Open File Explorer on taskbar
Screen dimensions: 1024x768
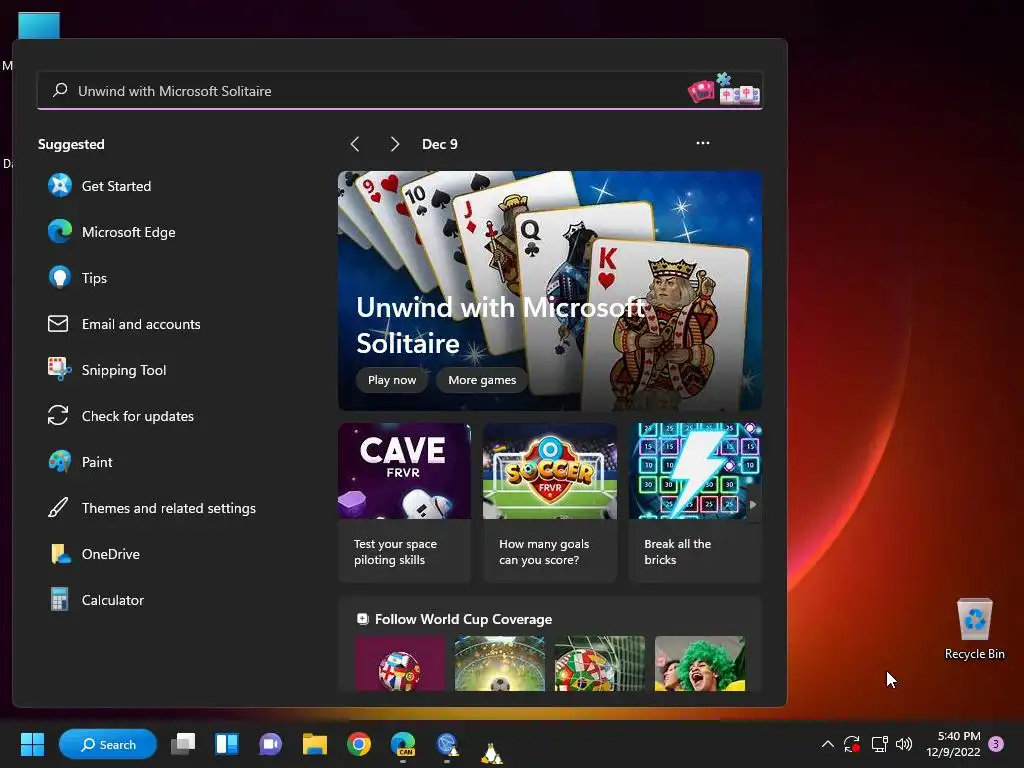click(315, 744)
